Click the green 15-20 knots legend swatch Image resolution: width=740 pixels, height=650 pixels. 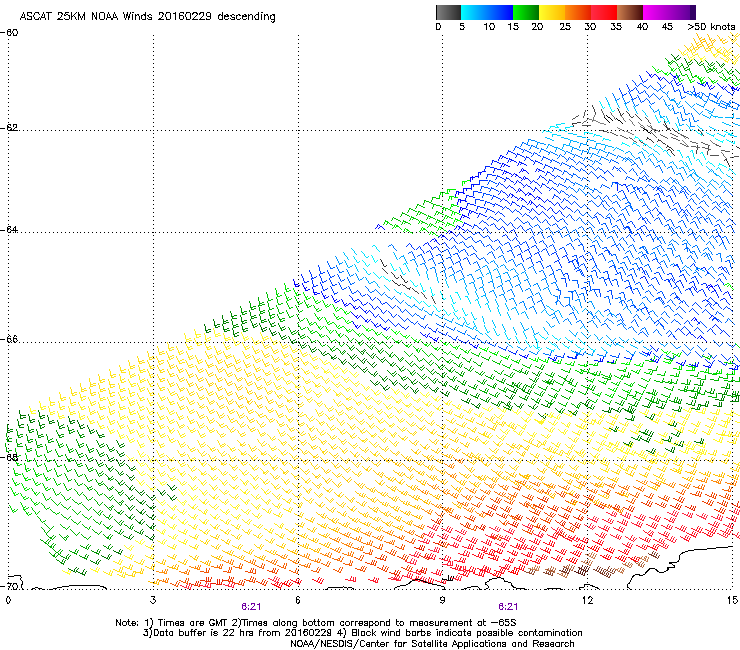point(526,12)
